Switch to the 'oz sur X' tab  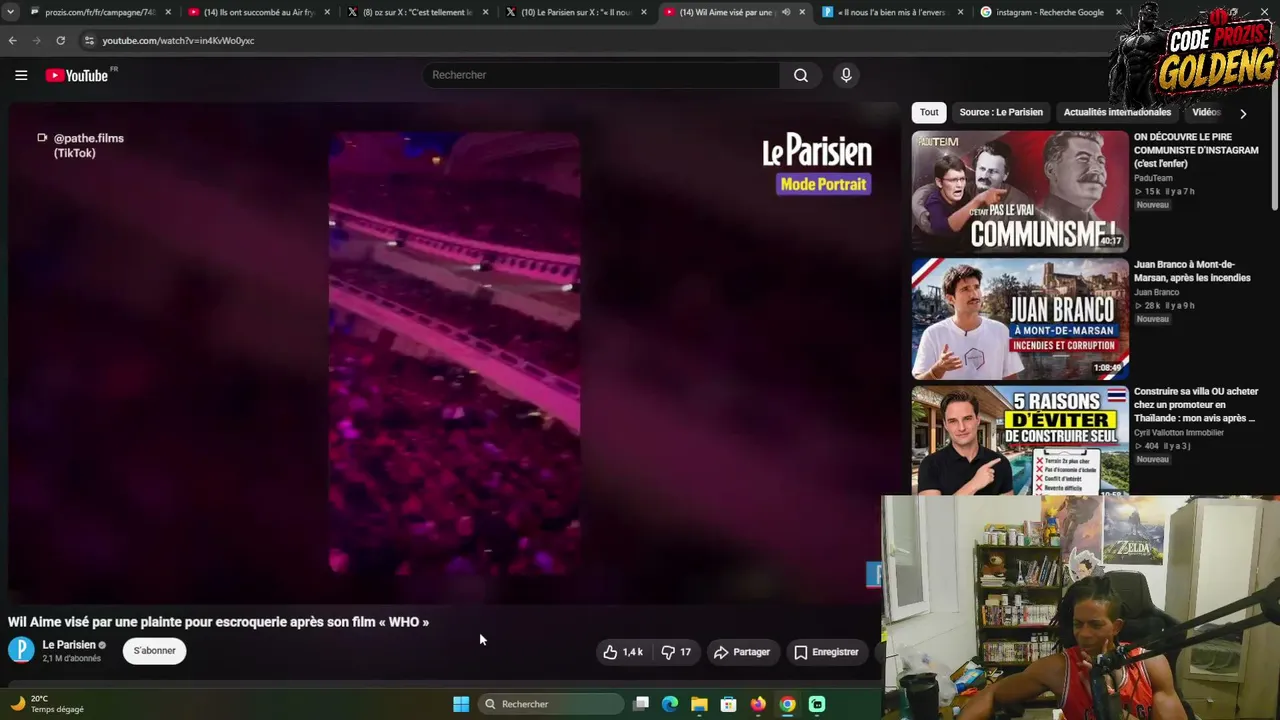click(417, 12)
